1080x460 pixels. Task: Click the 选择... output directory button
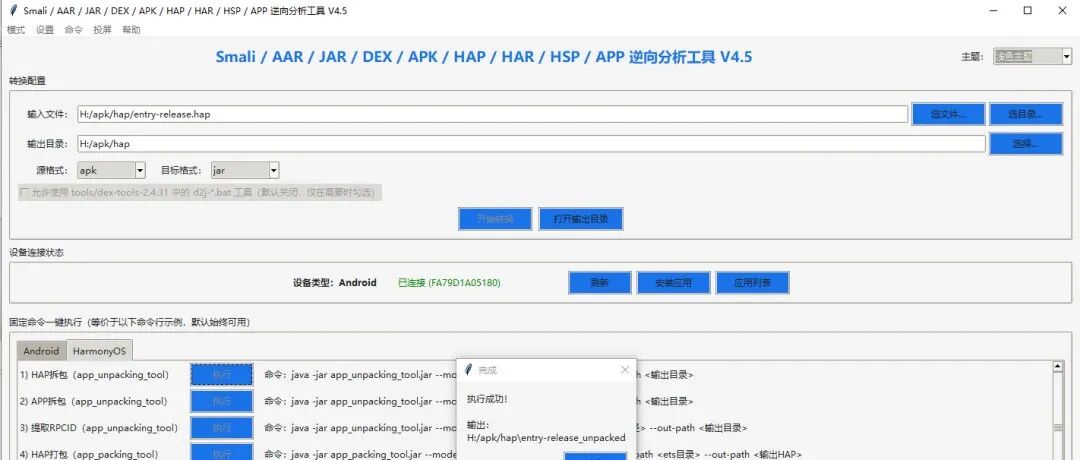(x=1026, y=144)
